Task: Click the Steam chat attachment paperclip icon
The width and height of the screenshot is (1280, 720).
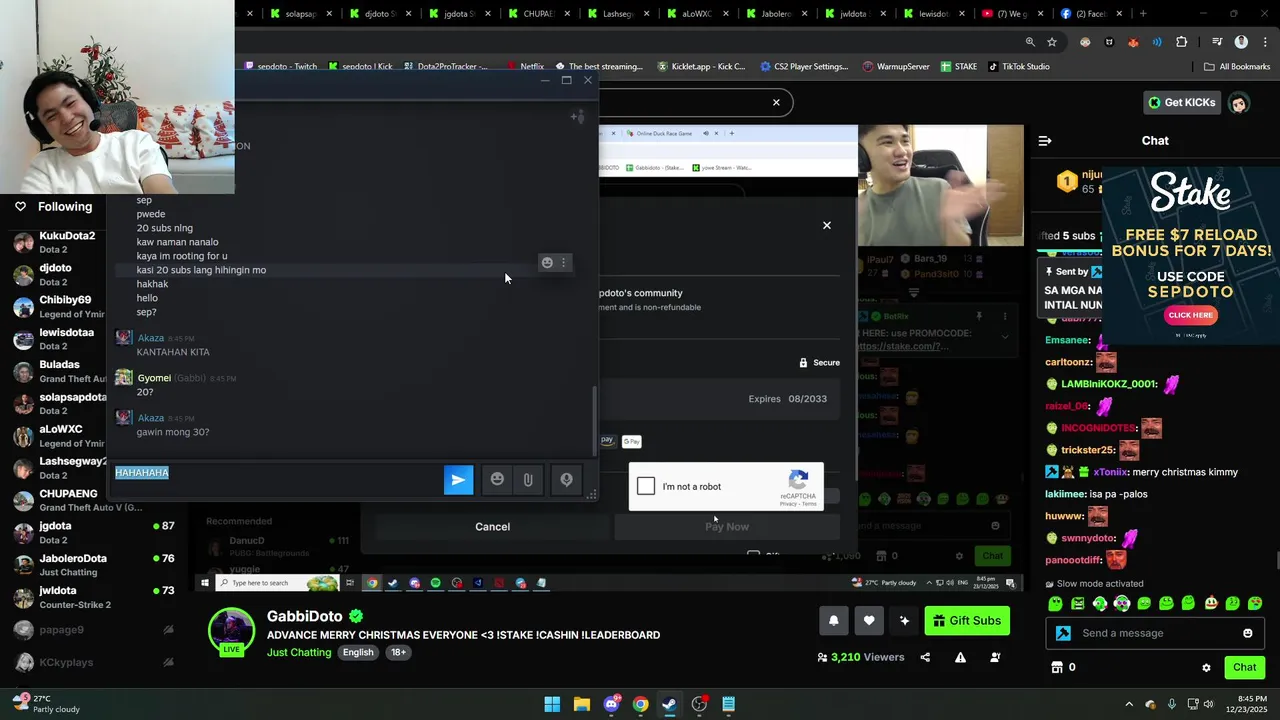Action: [x=528, y=480]
